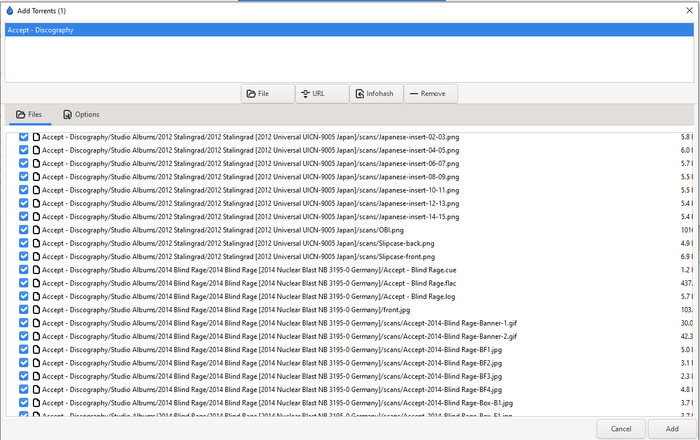Toggle the Blind Rage.cue checkbox

[24, 270]
